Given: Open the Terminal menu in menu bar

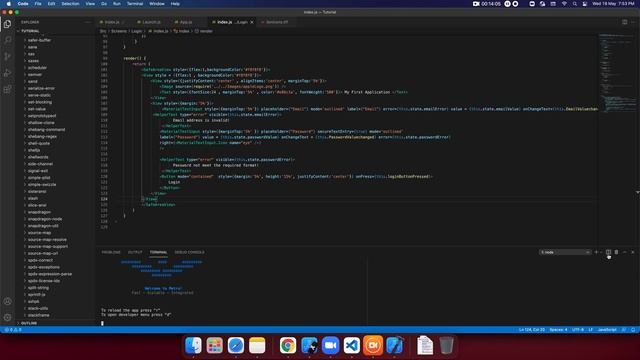Looking at the screenshot, I should click(x=135, y=4).
